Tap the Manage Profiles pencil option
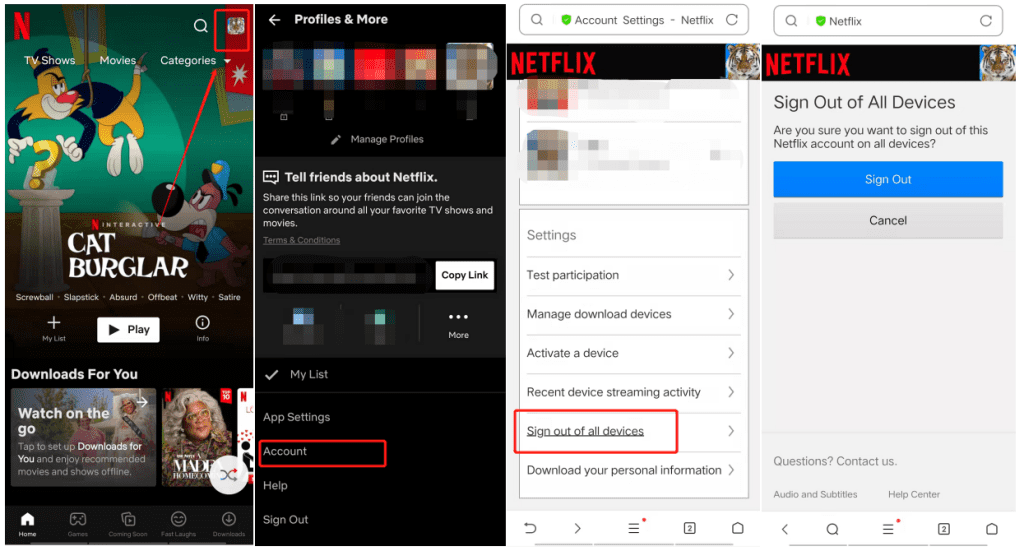Viewport: 1024px width, 551px height. (x=377, y=139)
